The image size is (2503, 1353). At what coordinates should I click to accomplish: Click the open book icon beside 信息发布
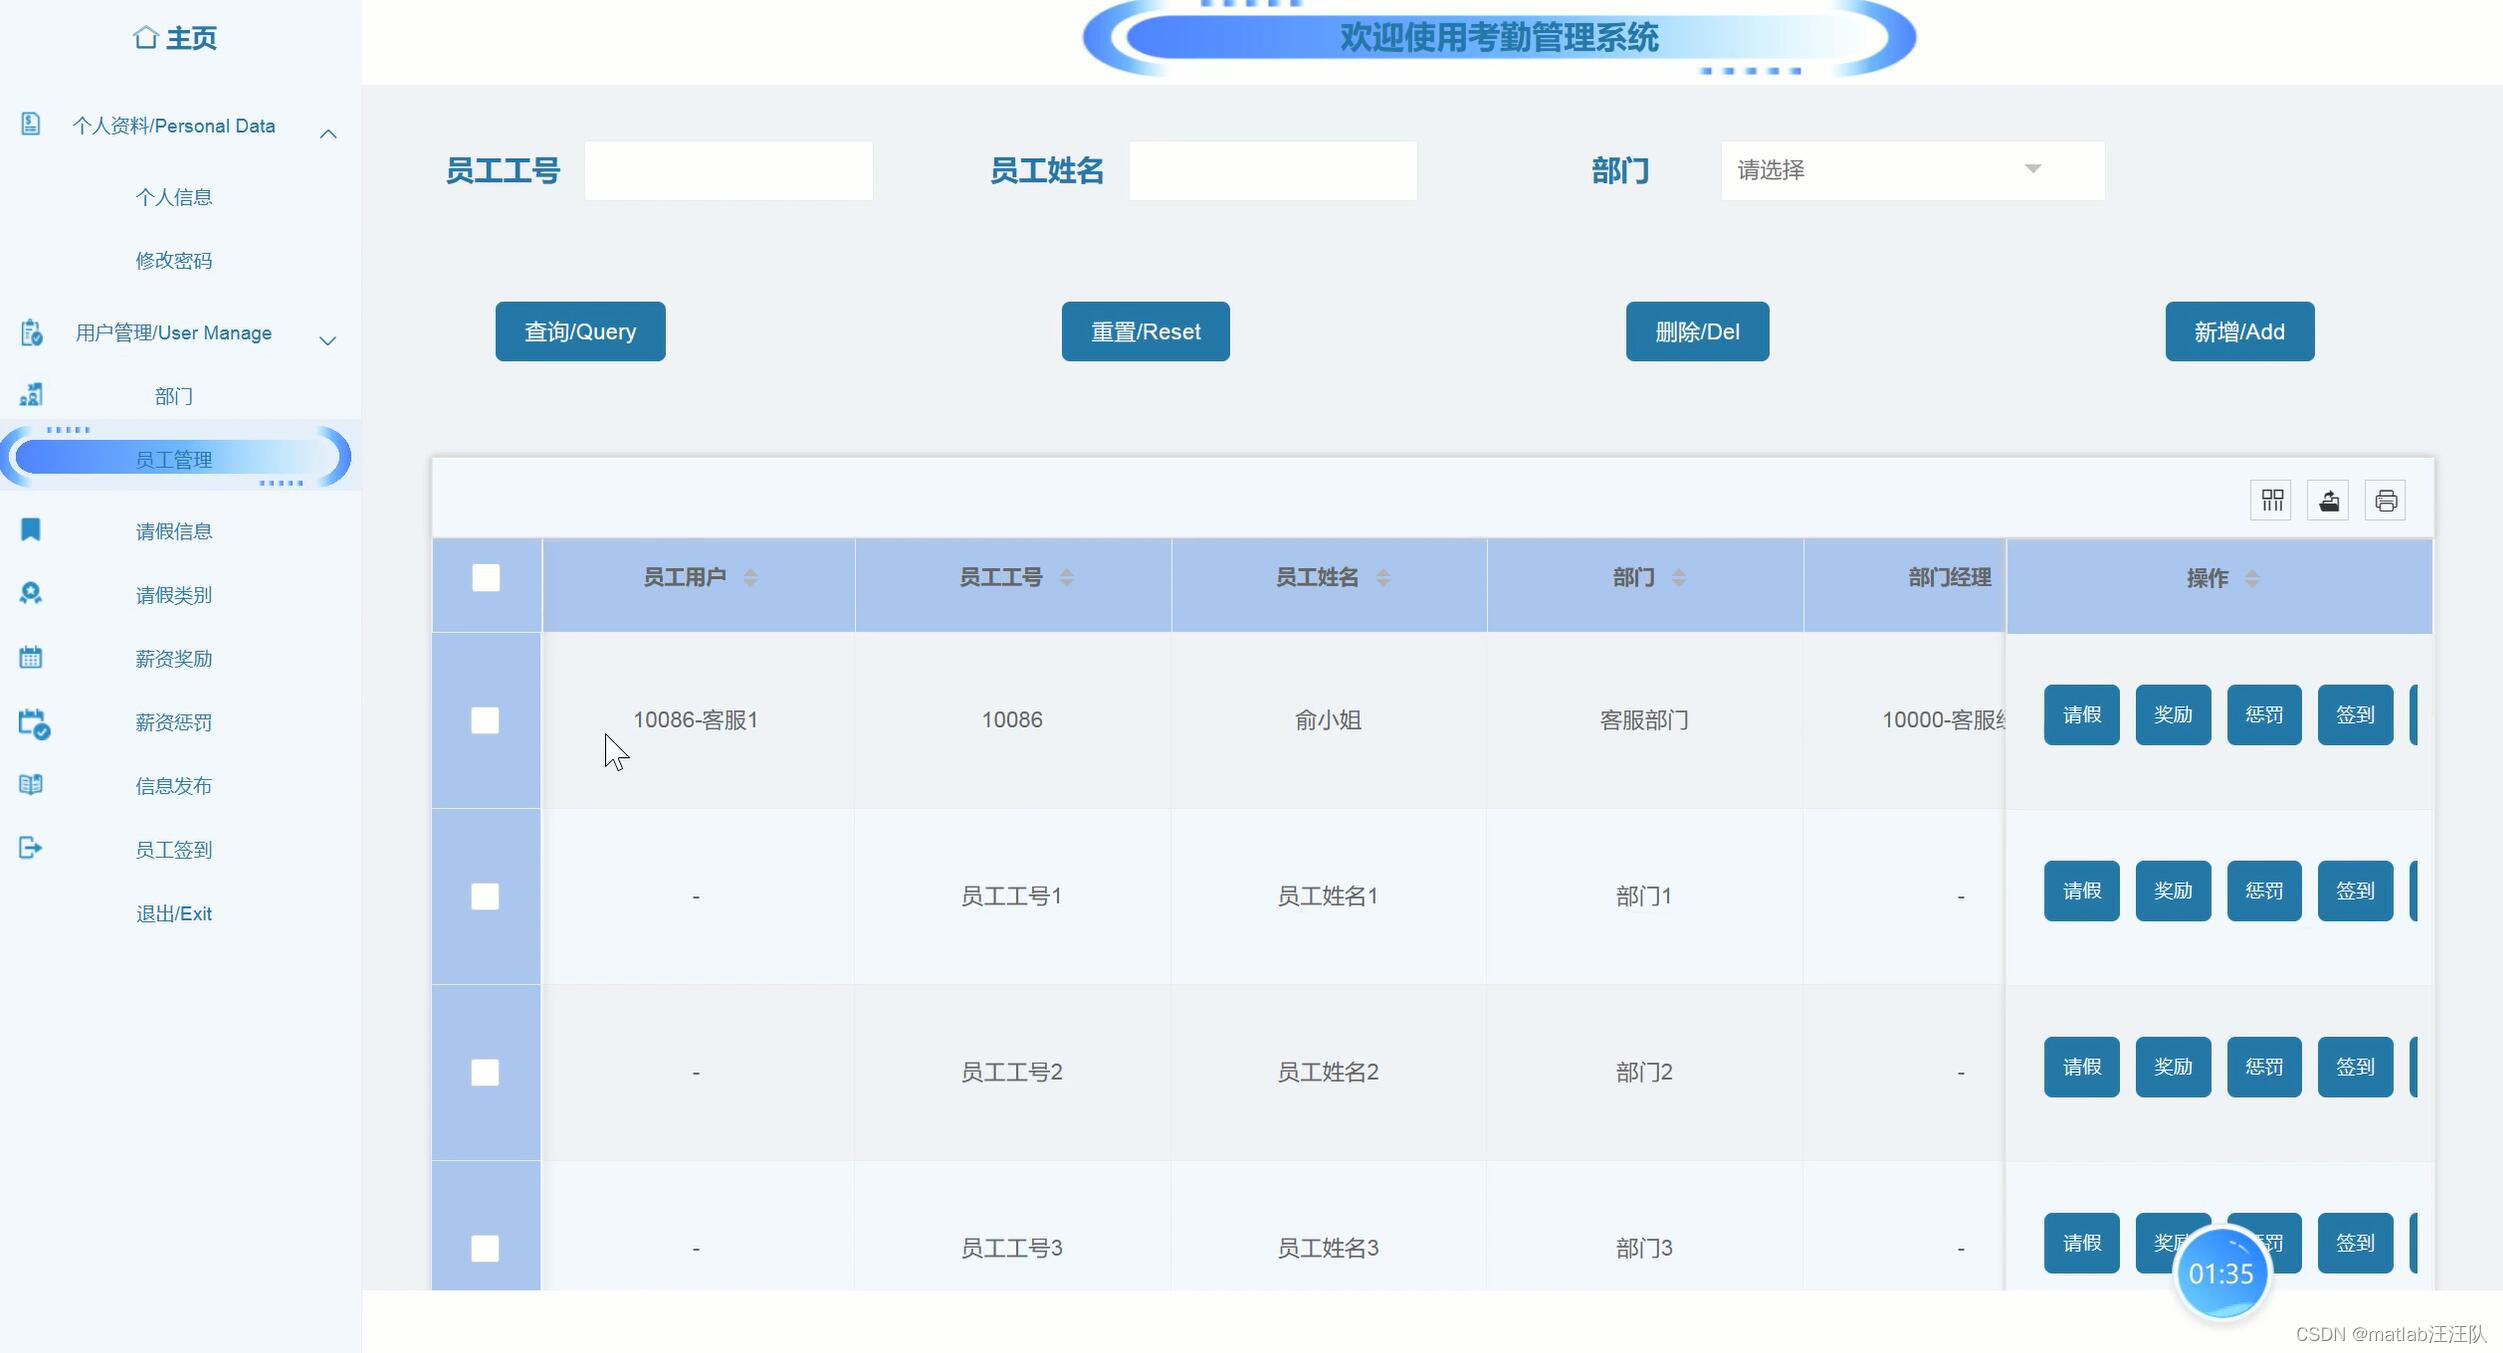click(x=31, y=784)
